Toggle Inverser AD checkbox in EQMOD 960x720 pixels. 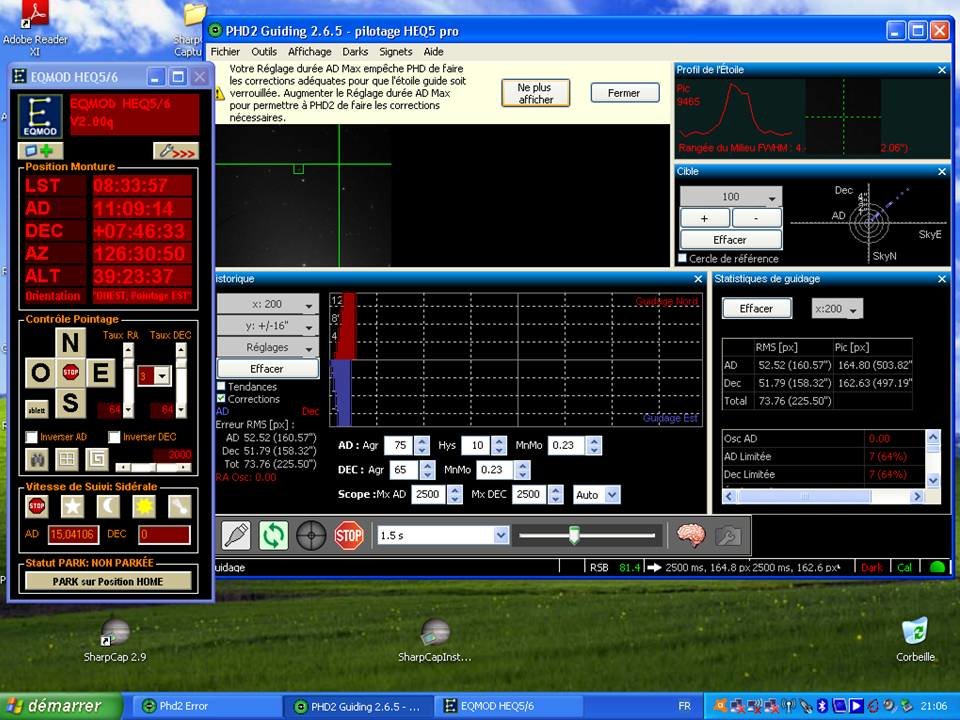click(x=32, y=437)
